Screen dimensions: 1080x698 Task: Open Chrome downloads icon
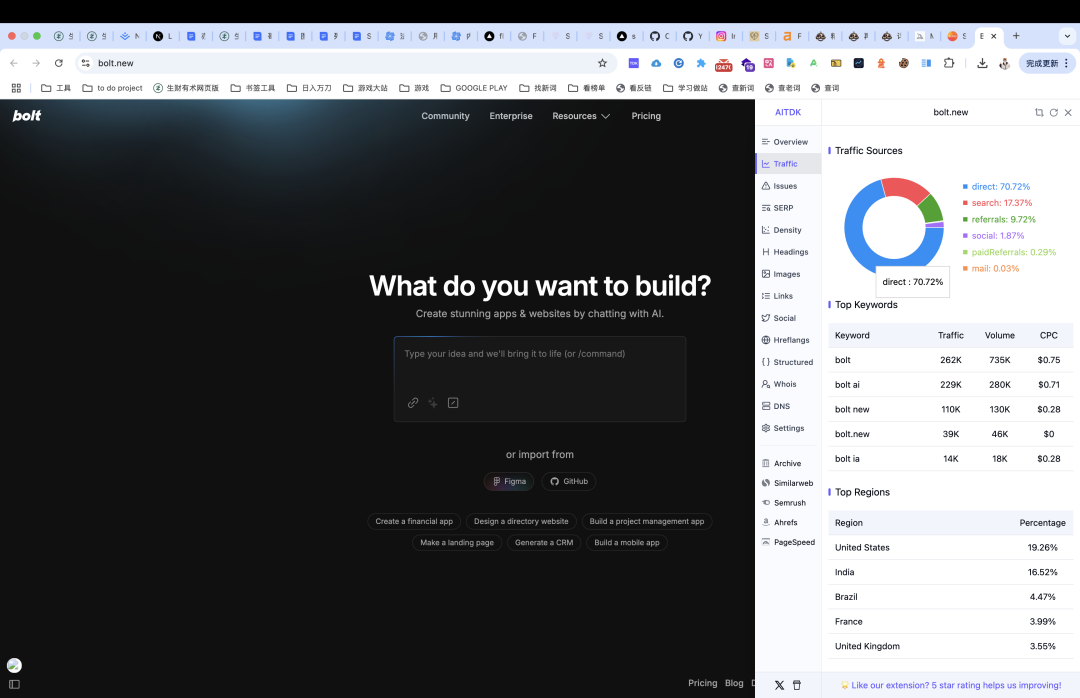(x=982, y=63)
